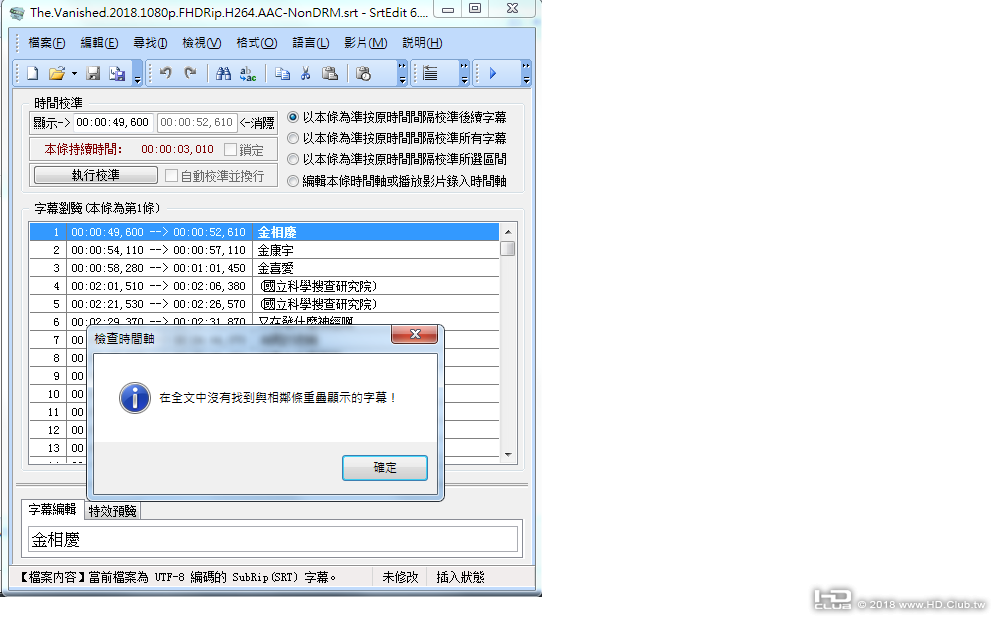Click row number 13 in subtitle list
Image resolution: width=1008 pixels, height=630 pixels.
click(x=53, y=448)
